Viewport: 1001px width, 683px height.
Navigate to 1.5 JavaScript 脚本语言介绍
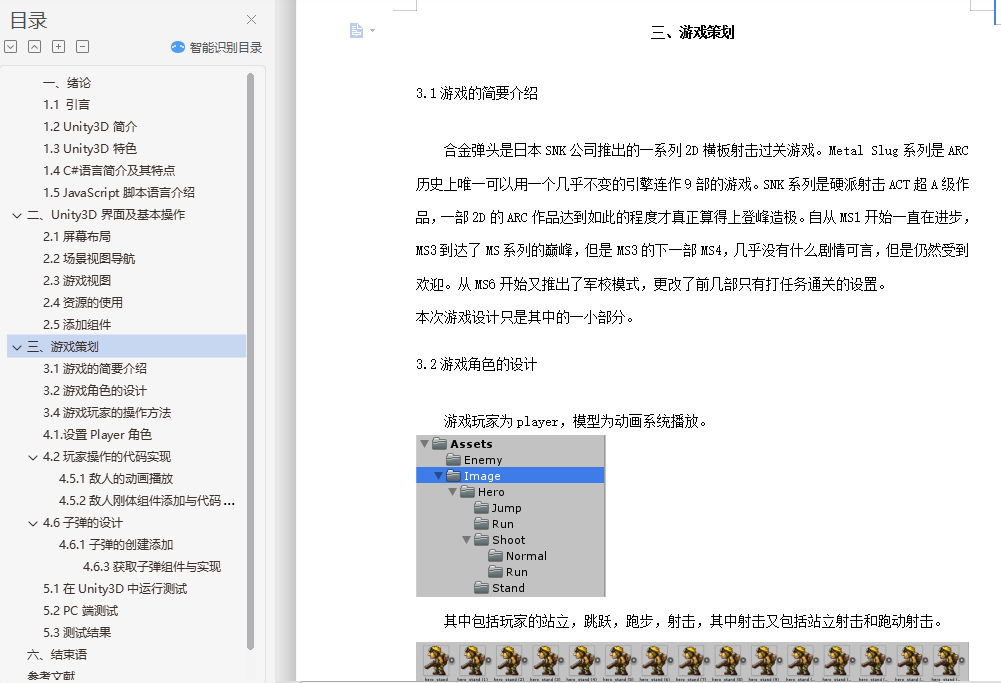tap(119, 193)
